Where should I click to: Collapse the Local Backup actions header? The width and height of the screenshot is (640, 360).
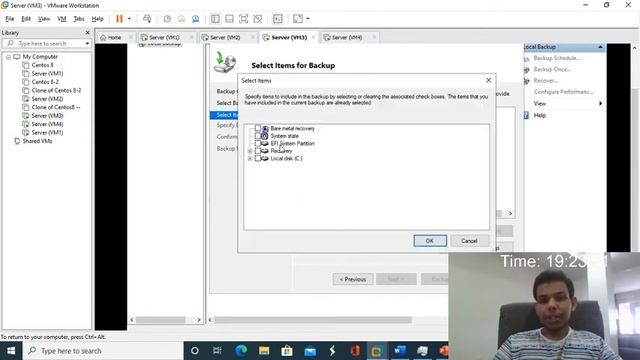point(600,47)
